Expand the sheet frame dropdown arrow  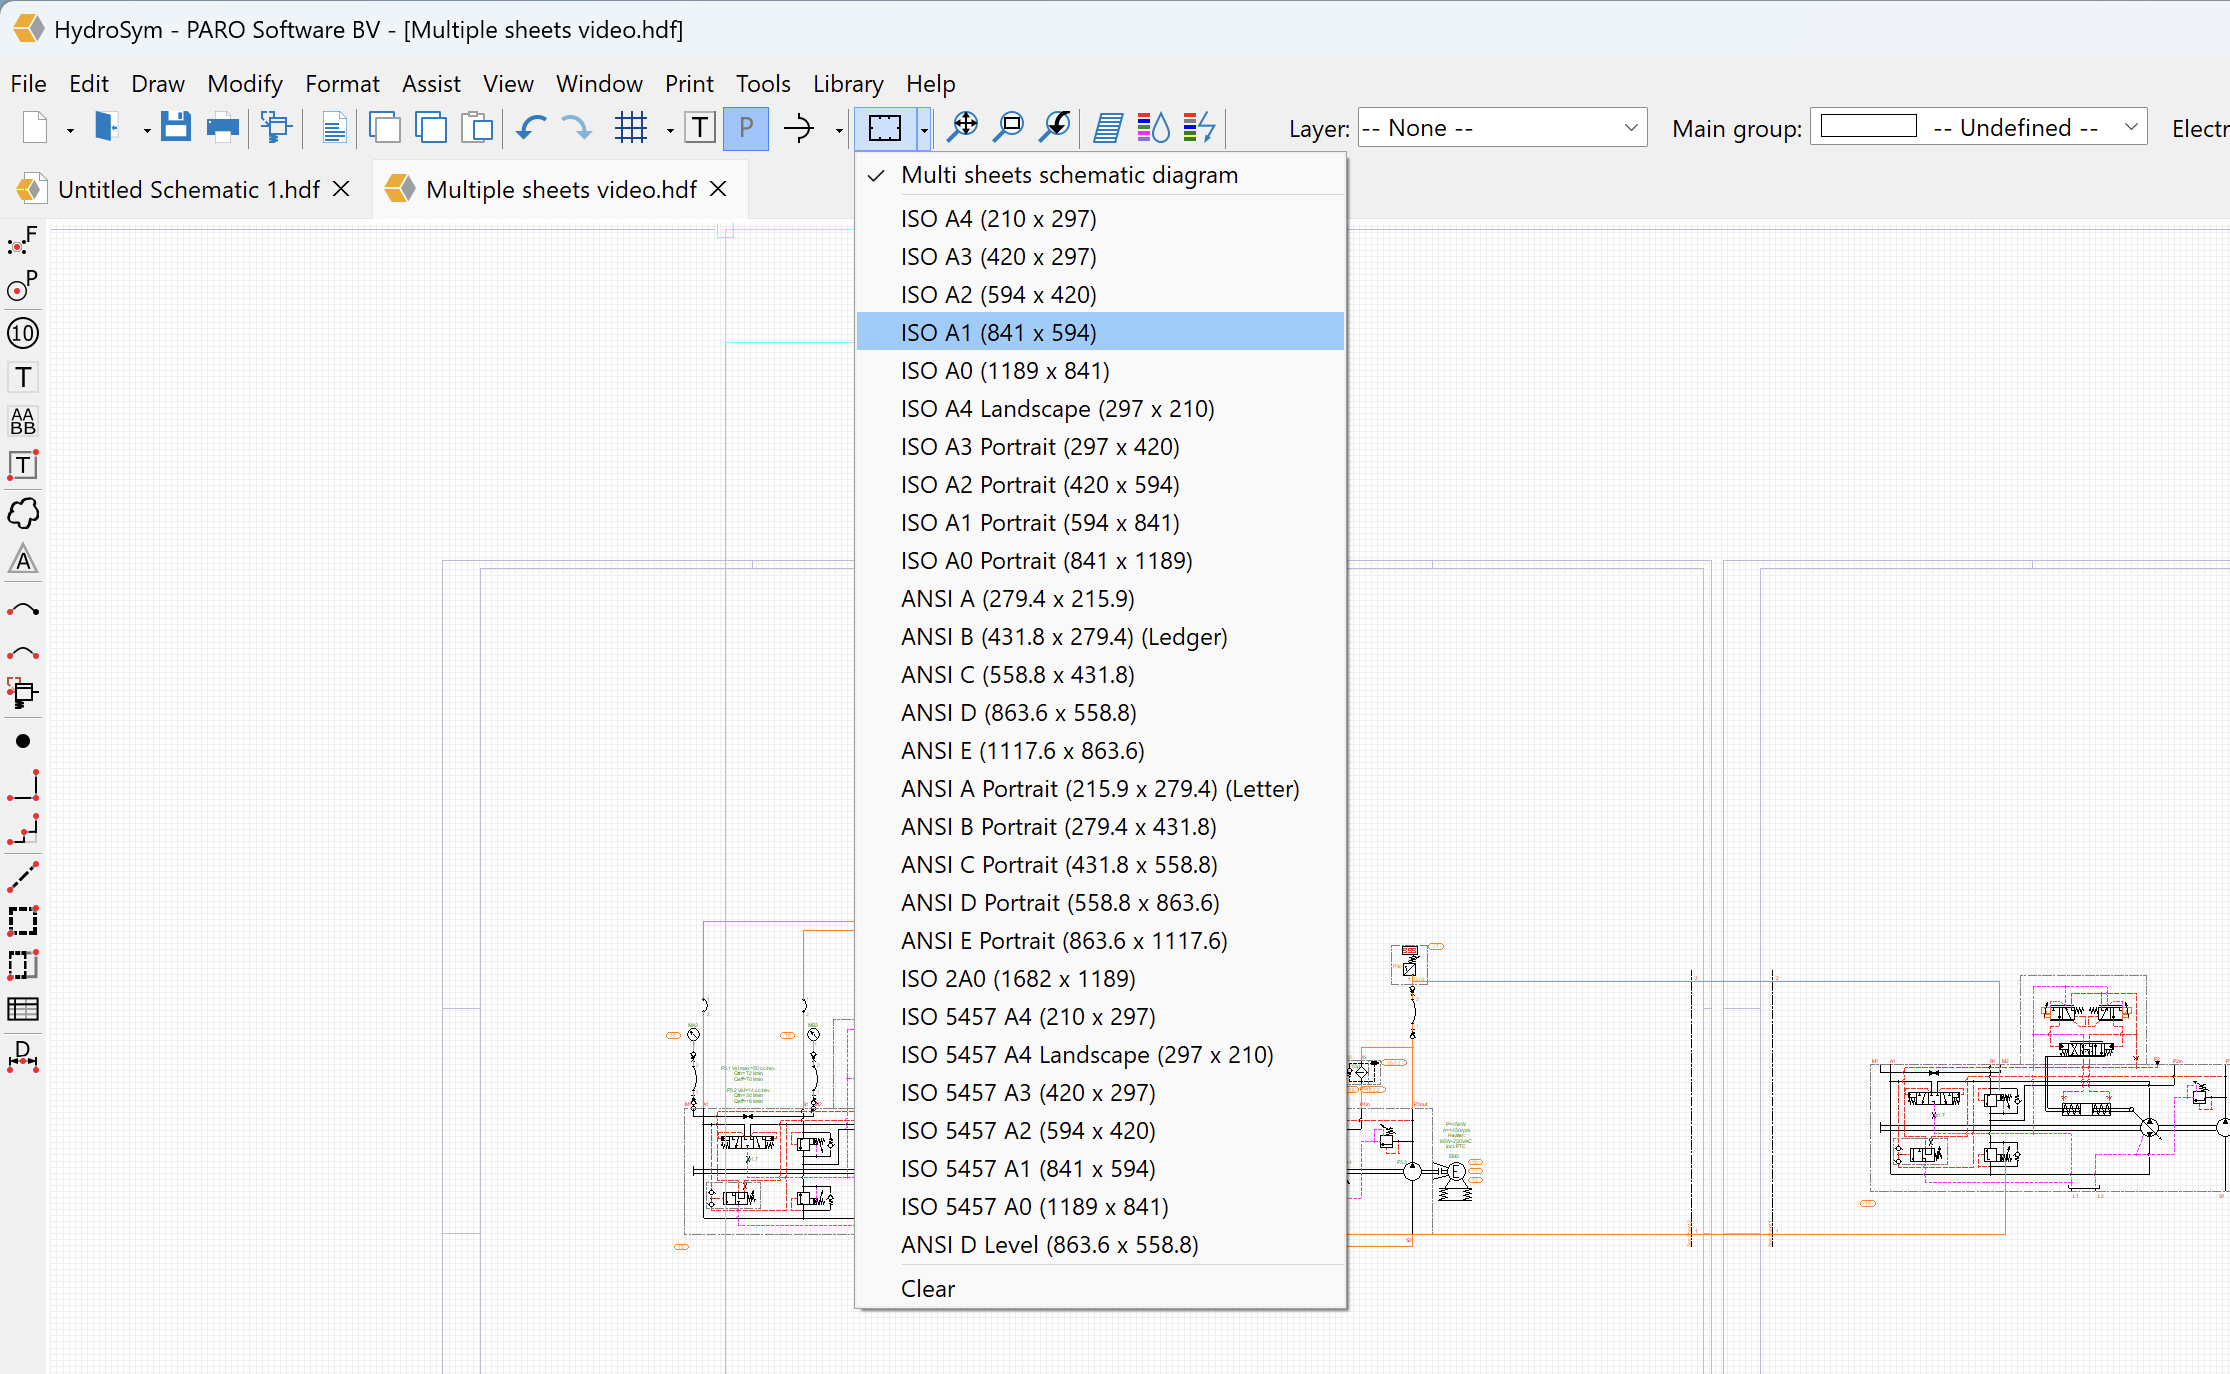pyautogui.click(x=924, y=129)
